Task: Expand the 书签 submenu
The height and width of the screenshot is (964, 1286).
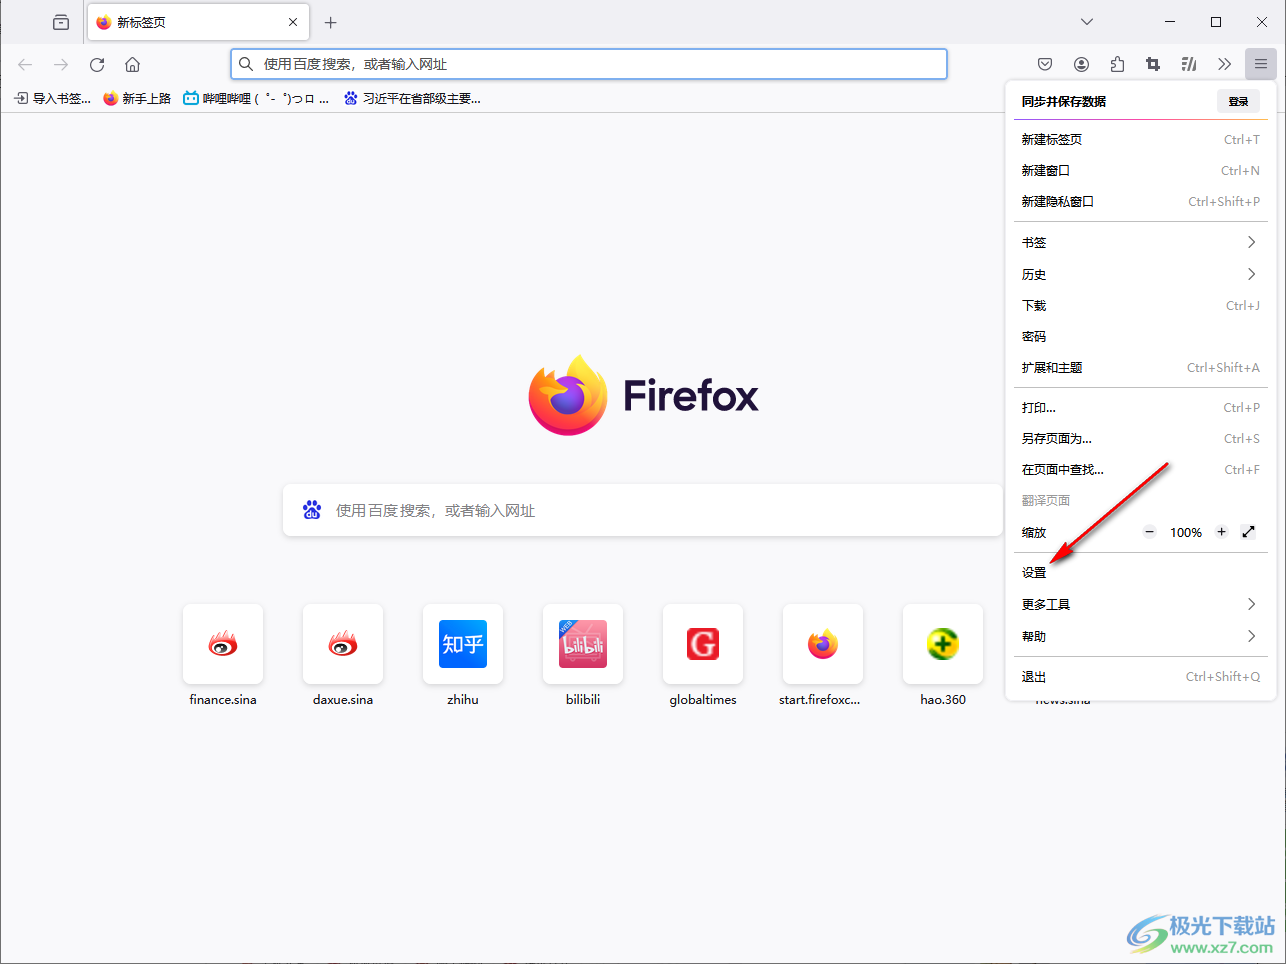Action: (1140, 242)
